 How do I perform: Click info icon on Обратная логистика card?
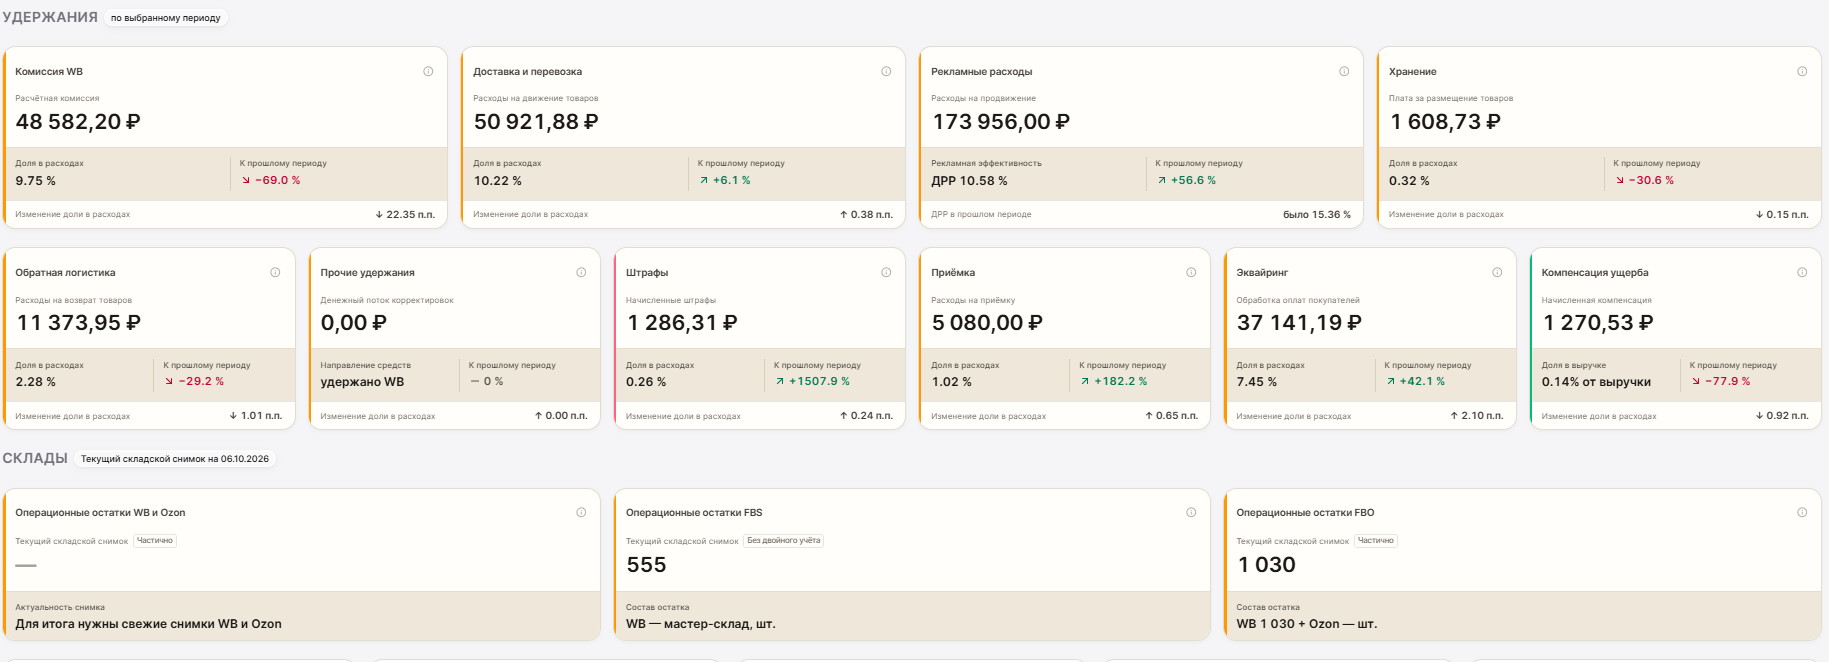point(275,272)
